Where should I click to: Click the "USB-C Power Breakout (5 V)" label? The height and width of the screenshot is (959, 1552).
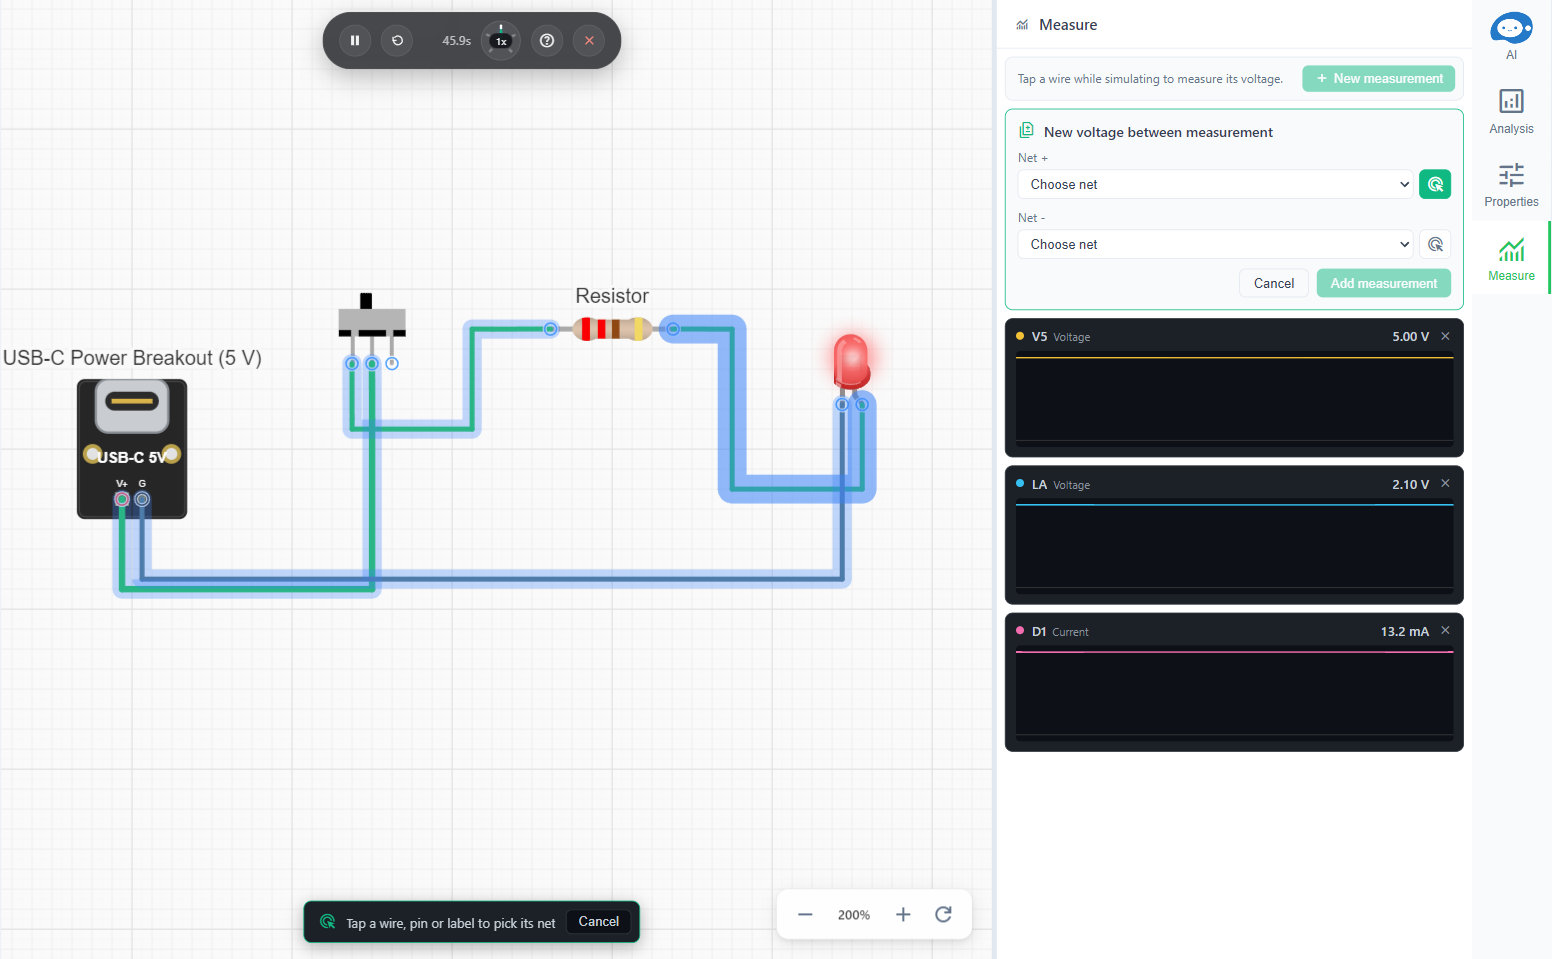tap(132, 358)
